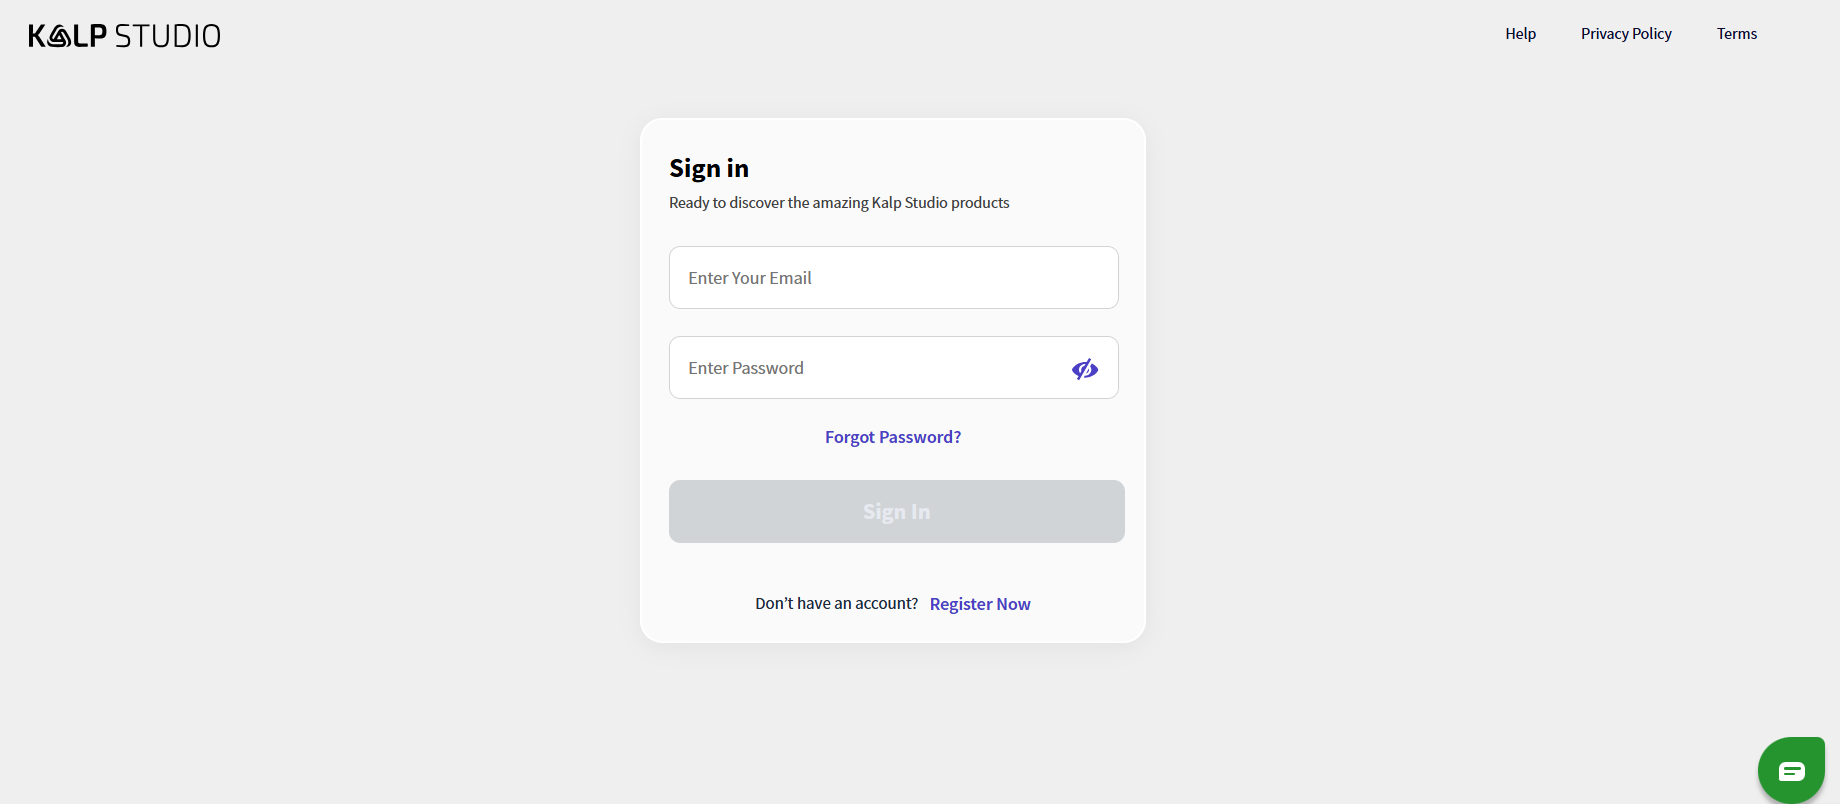Click the letter K in the Kalp logo
Image resolution: width=1840 pixels, height=804 pixels.
pos(37,36)
